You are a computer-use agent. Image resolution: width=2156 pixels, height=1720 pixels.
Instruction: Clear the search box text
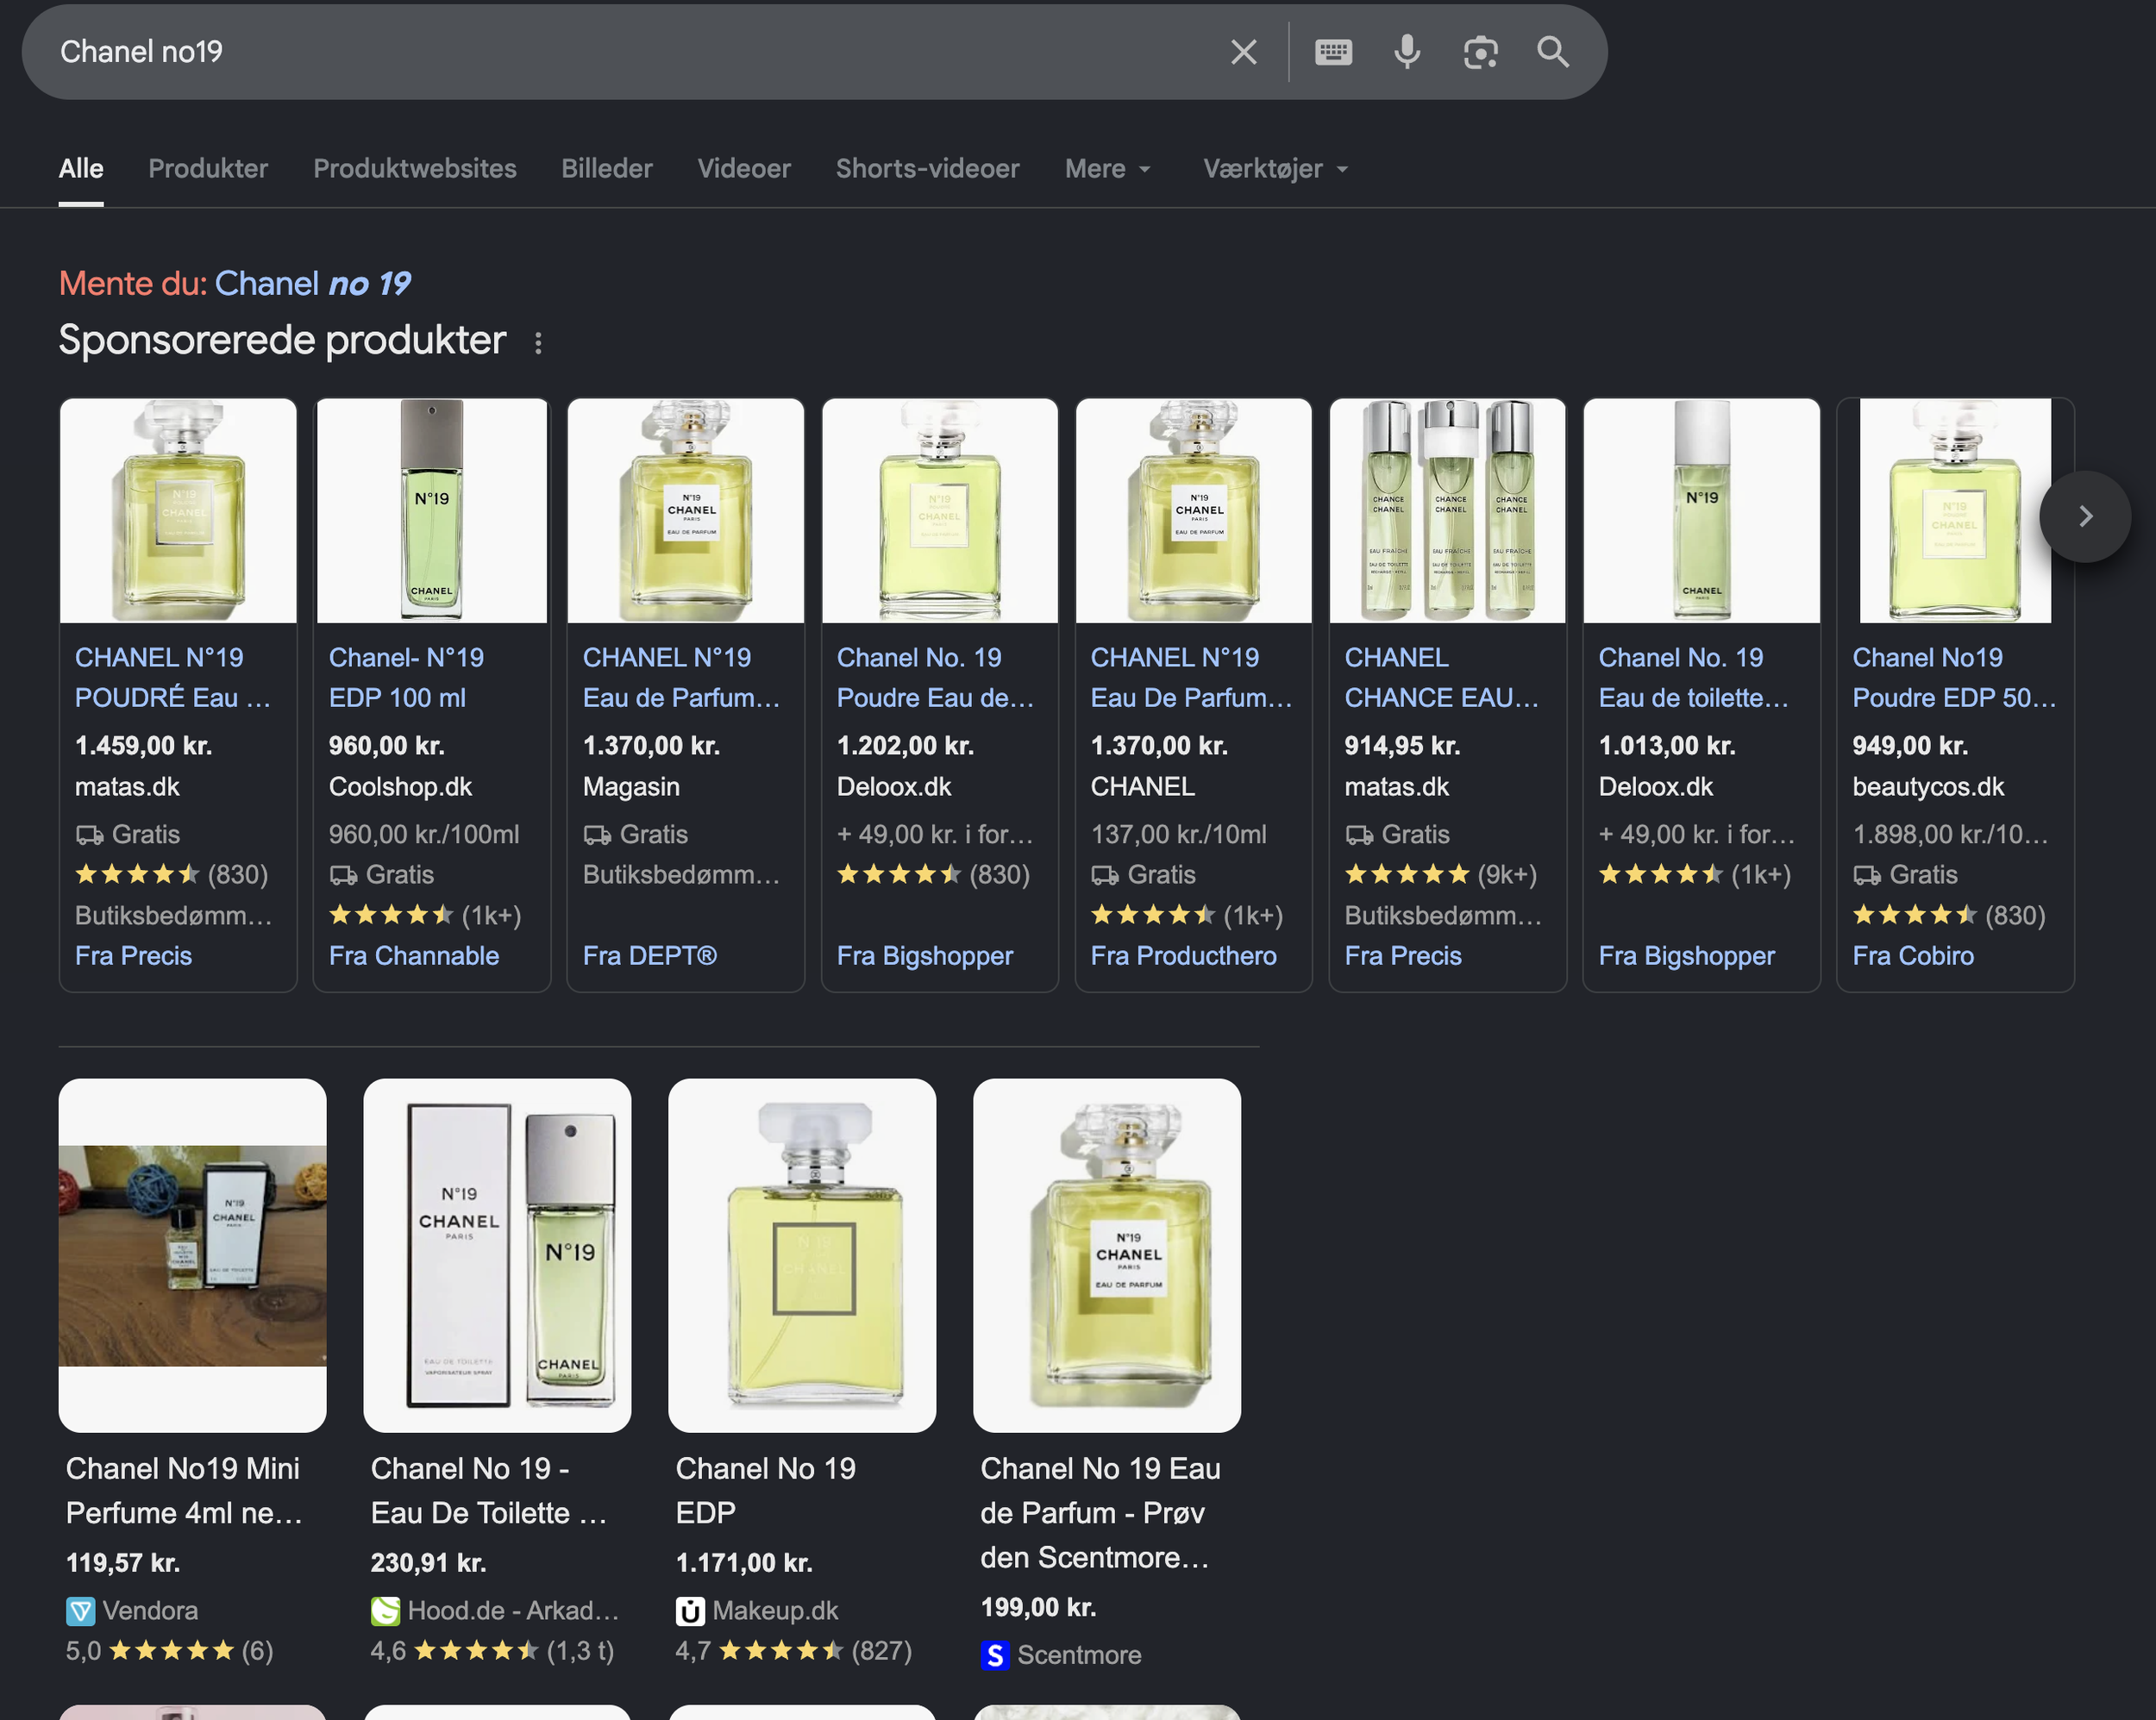(1243, 52)
